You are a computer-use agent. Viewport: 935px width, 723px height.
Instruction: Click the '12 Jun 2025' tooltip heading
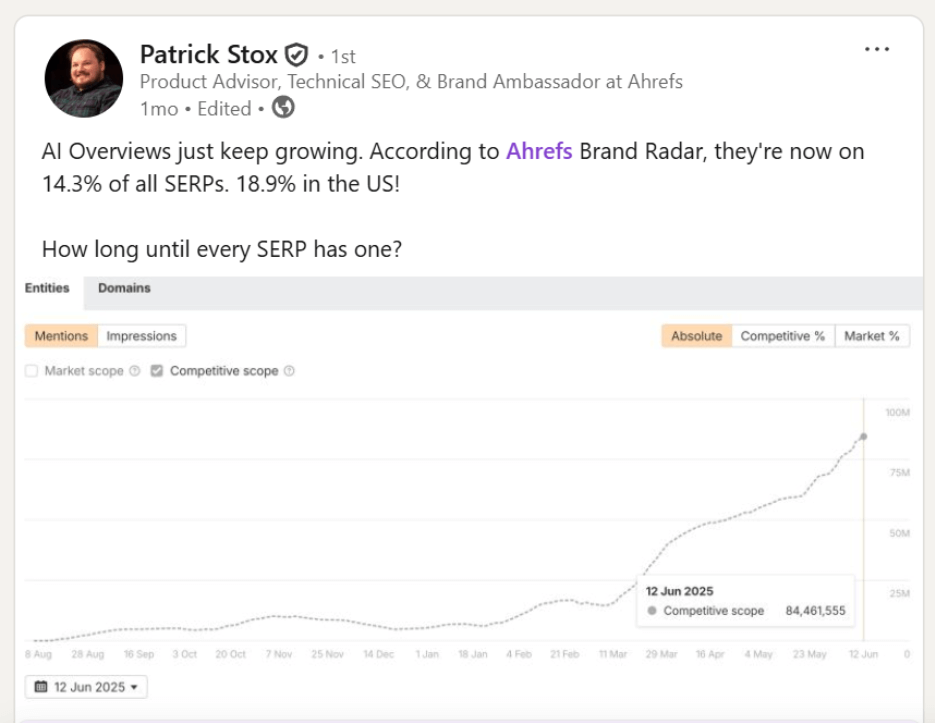point(679,591)
